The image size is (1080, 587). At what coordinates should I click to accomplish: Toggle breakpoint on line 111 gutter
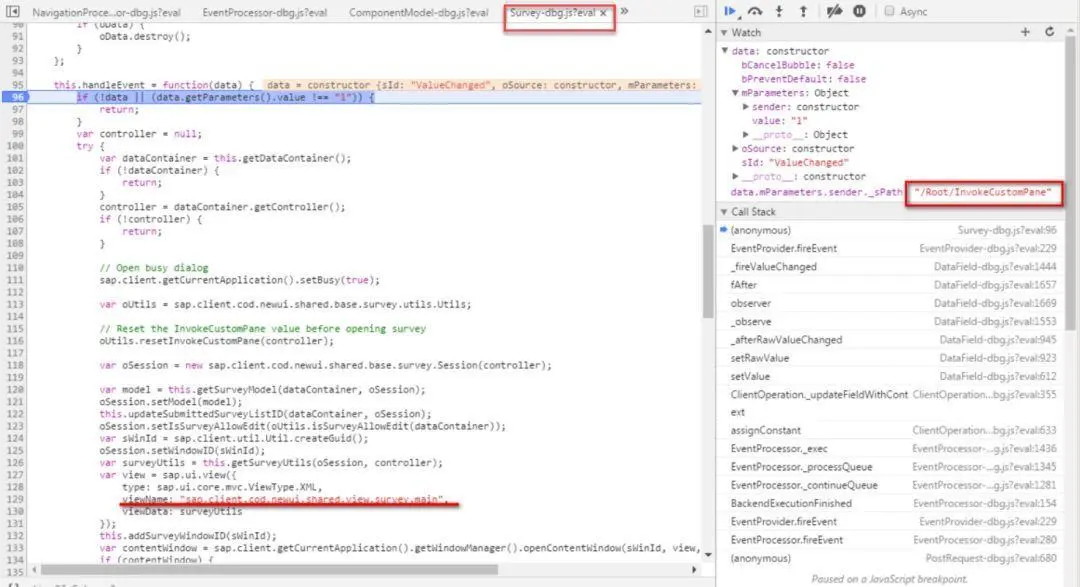click(x=15, y=280)
